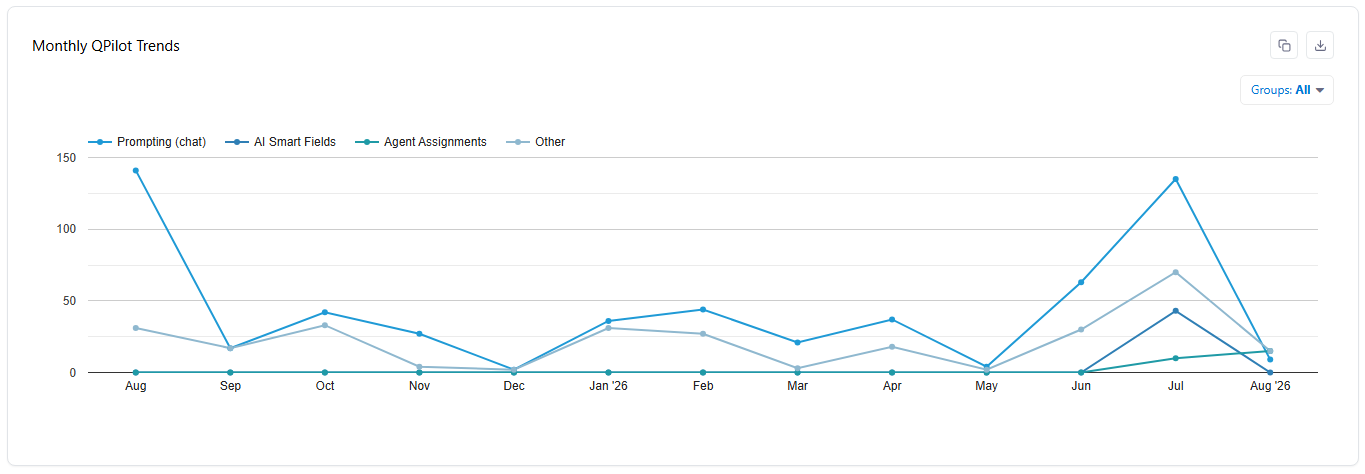Screen dimensions: 1365x474
Task: Click the Other series point in Jun
Action: click(x=1081, y=329)
